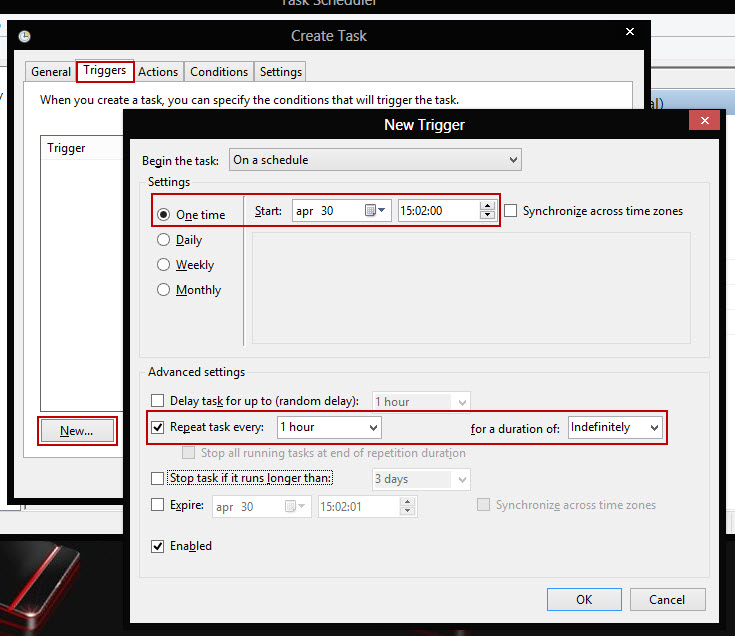735x636 pixels.
Task: Choose the Monthly schedule option
Action: [163, 290]
